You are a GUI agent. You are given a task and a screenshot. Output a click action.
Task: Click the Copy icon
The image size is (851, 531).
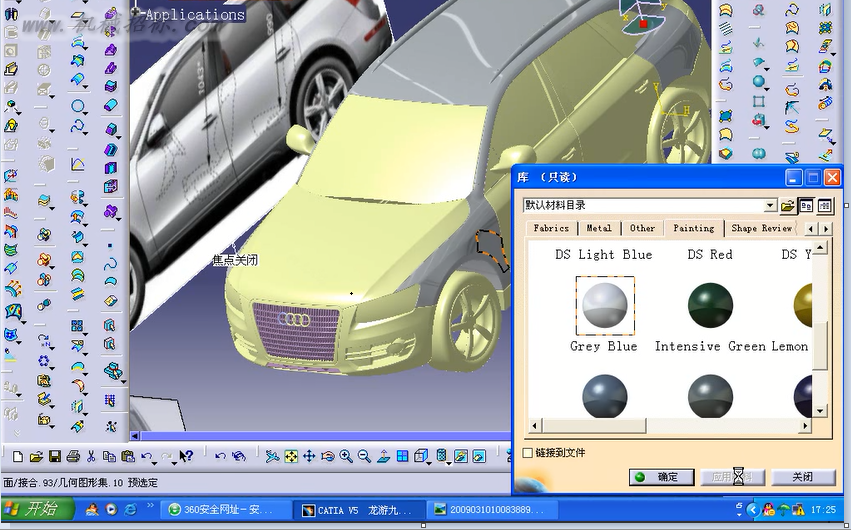pyautogui.click(x=109, y=457)
